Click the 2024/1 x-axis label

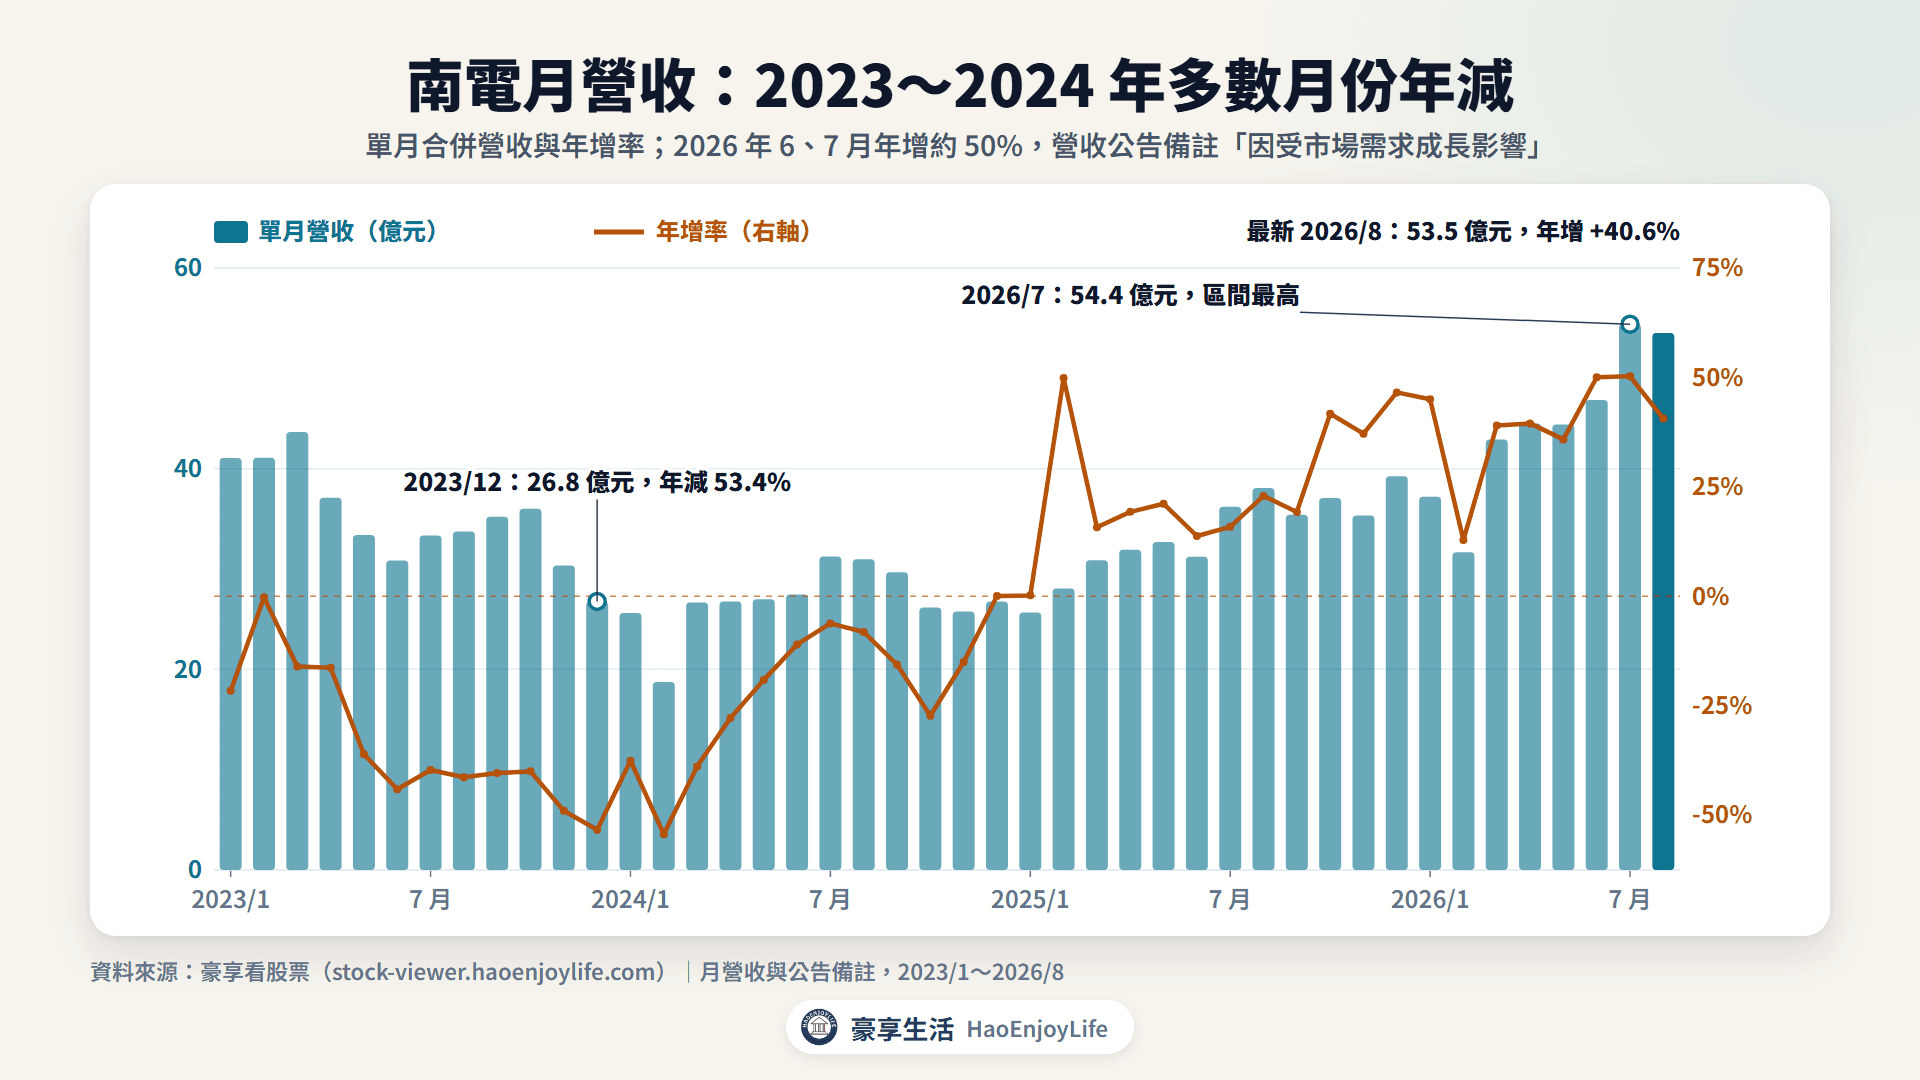[630, 899]
